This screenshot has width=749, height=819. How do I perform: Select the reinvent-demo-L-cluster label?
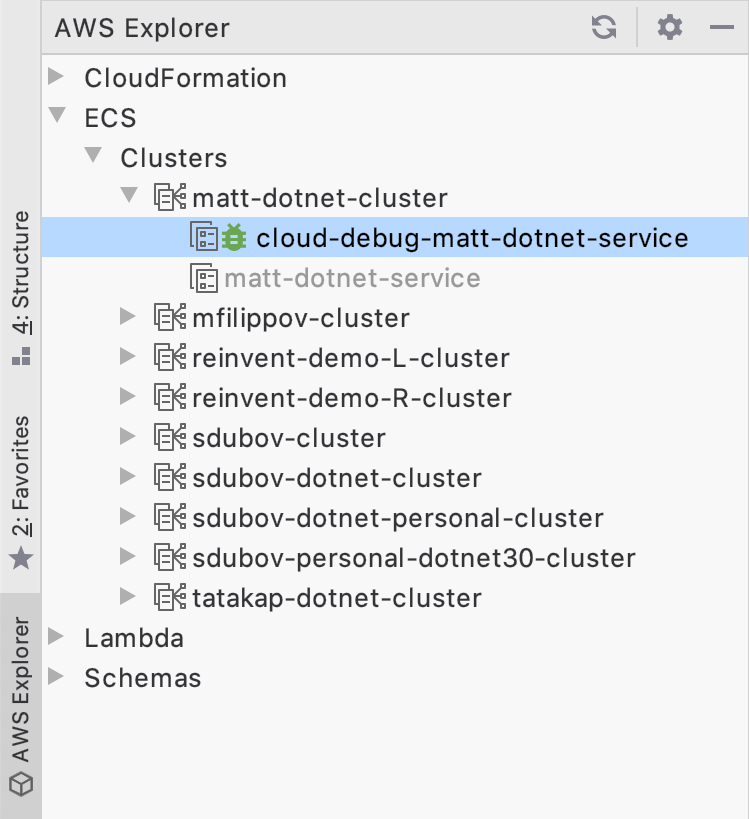click(350, 358)
